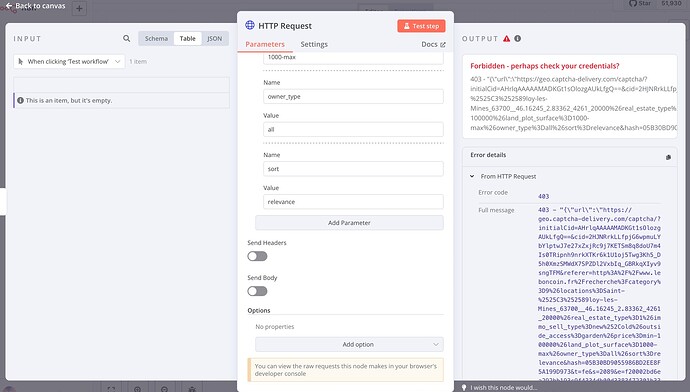Click the 1000-max value field
This screenshot has width=690, height=392.
pos(353,57)
